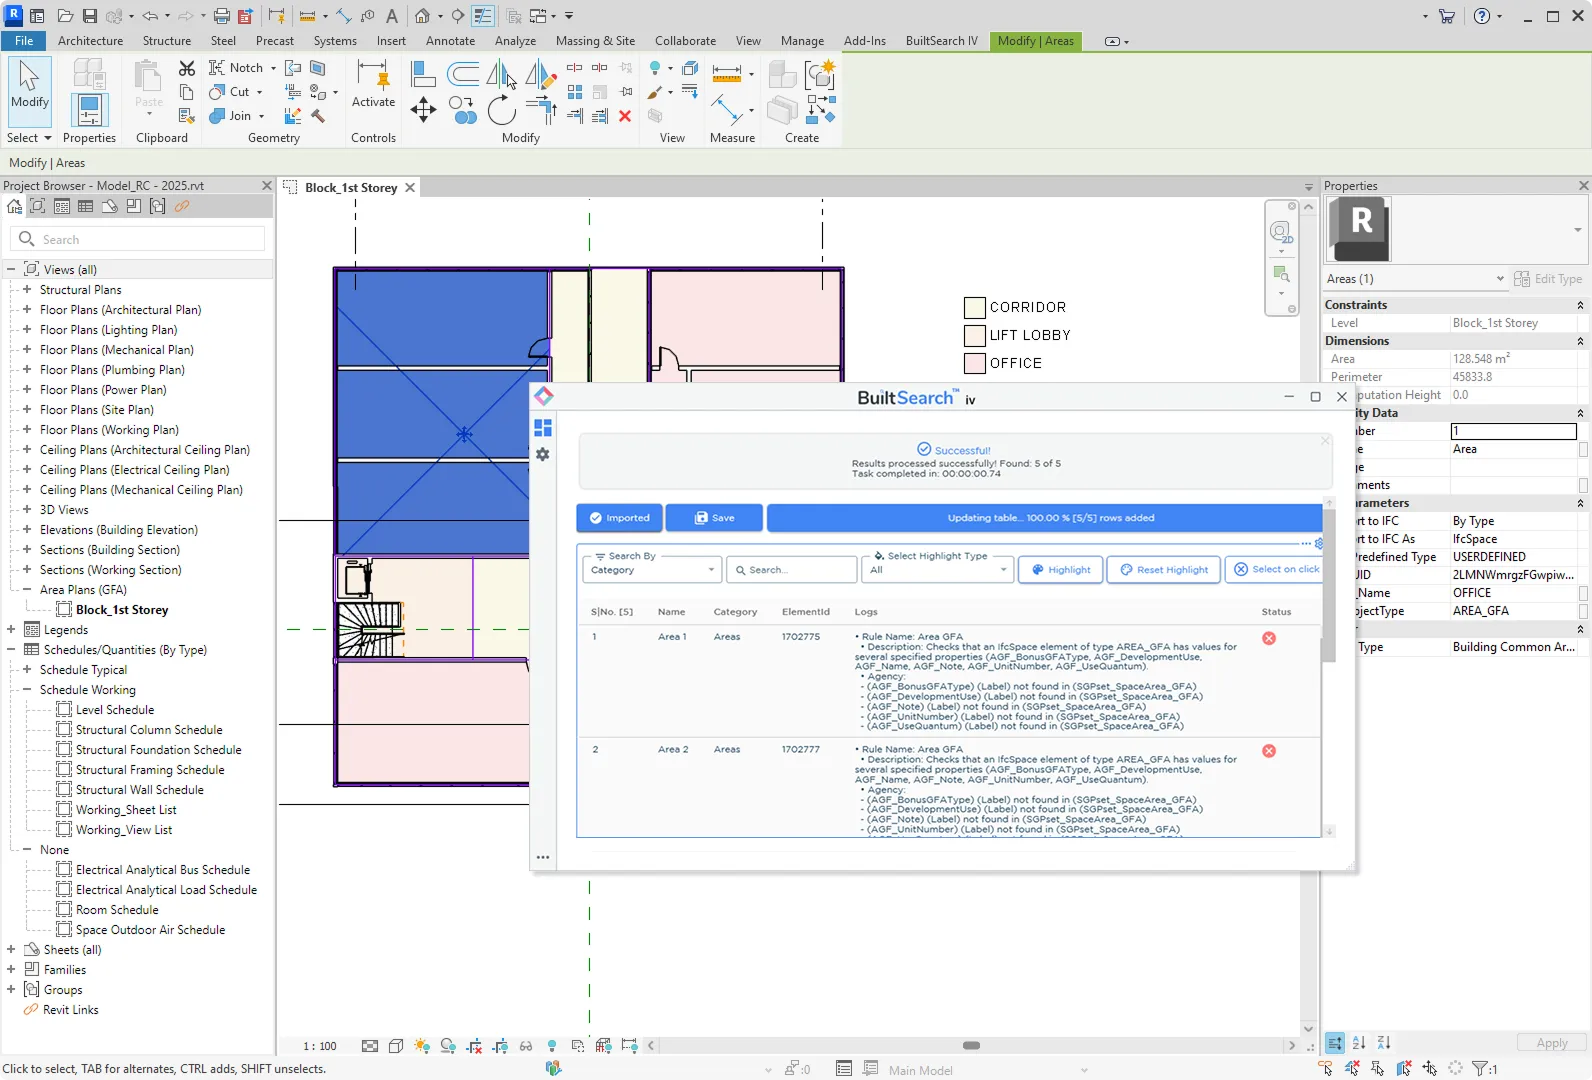Click the CORRIDOR legend color swatch

click(975, 307)
